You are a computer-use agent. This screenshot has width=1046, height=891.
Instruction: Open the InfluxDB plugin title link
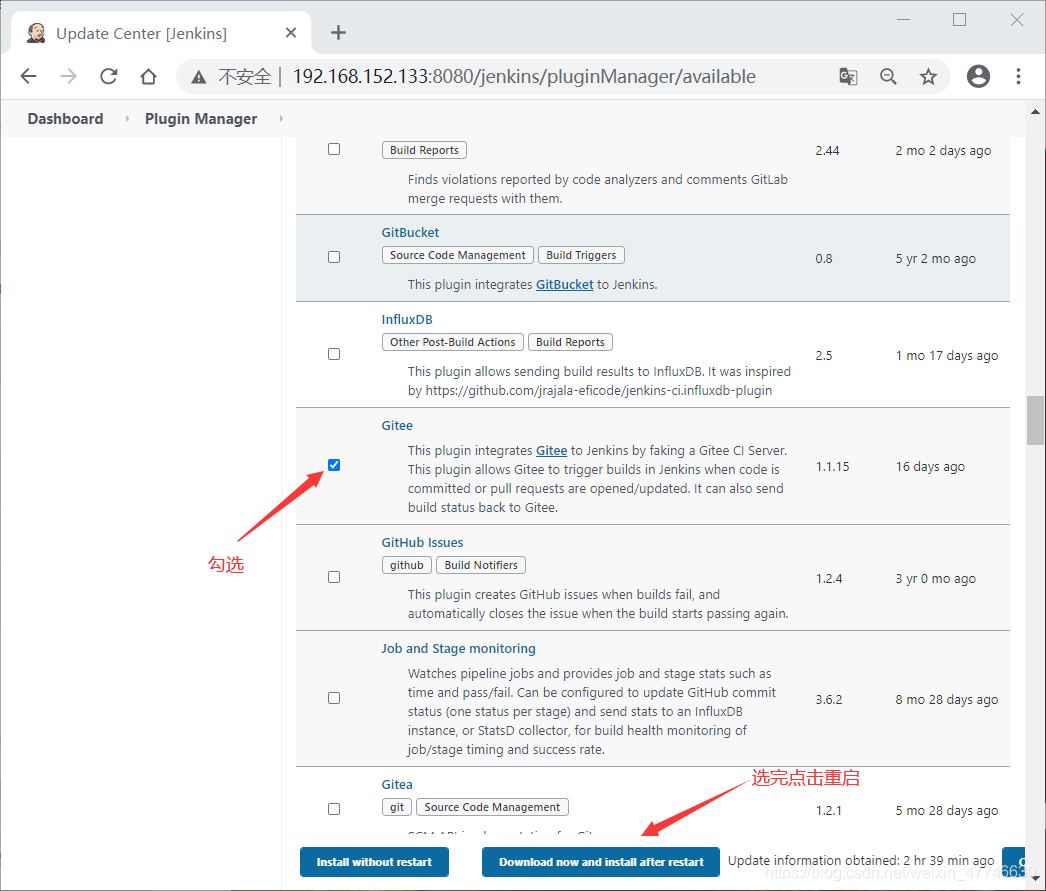407,319
